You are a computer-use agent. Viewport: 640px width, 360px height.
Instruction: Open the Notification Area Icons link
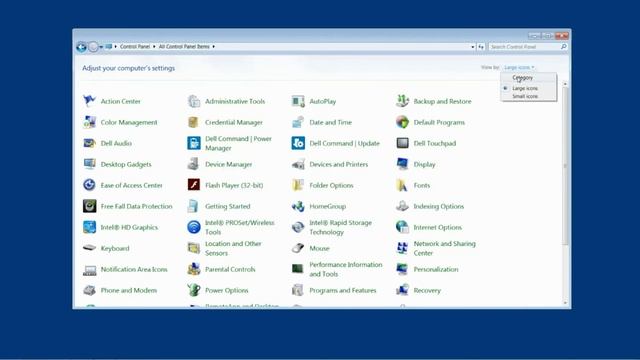point(134,269)
